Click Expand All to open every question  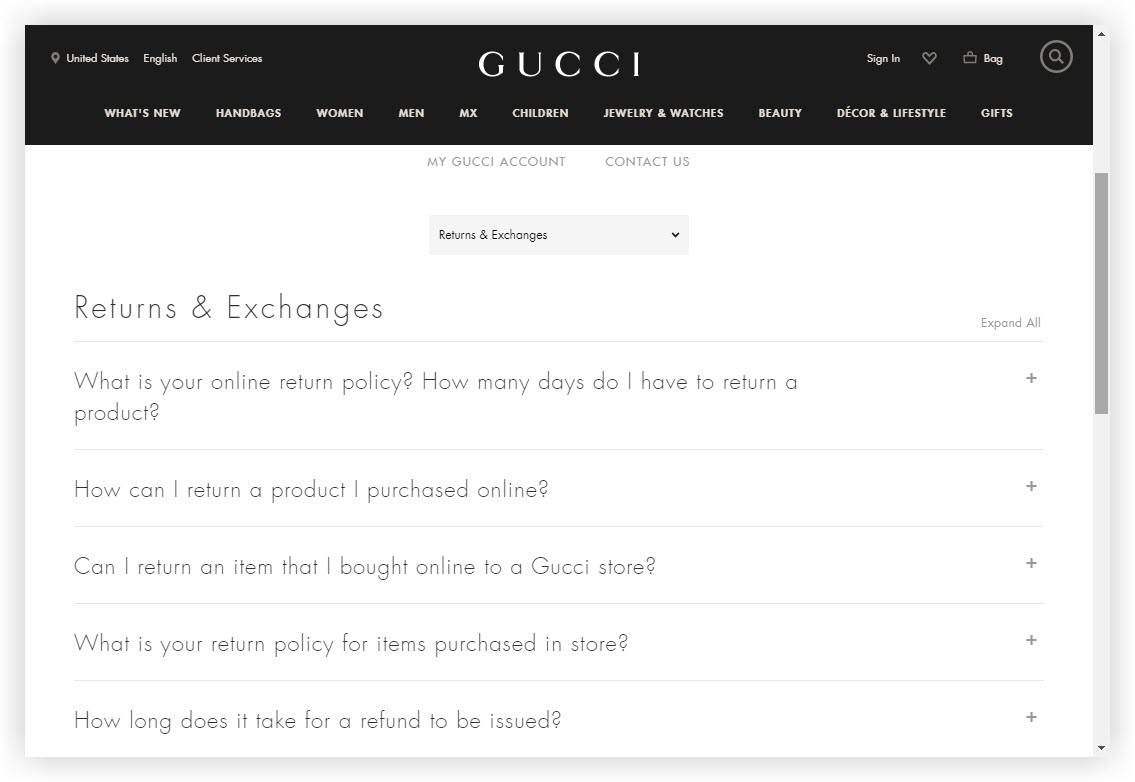pos(1010,322)
